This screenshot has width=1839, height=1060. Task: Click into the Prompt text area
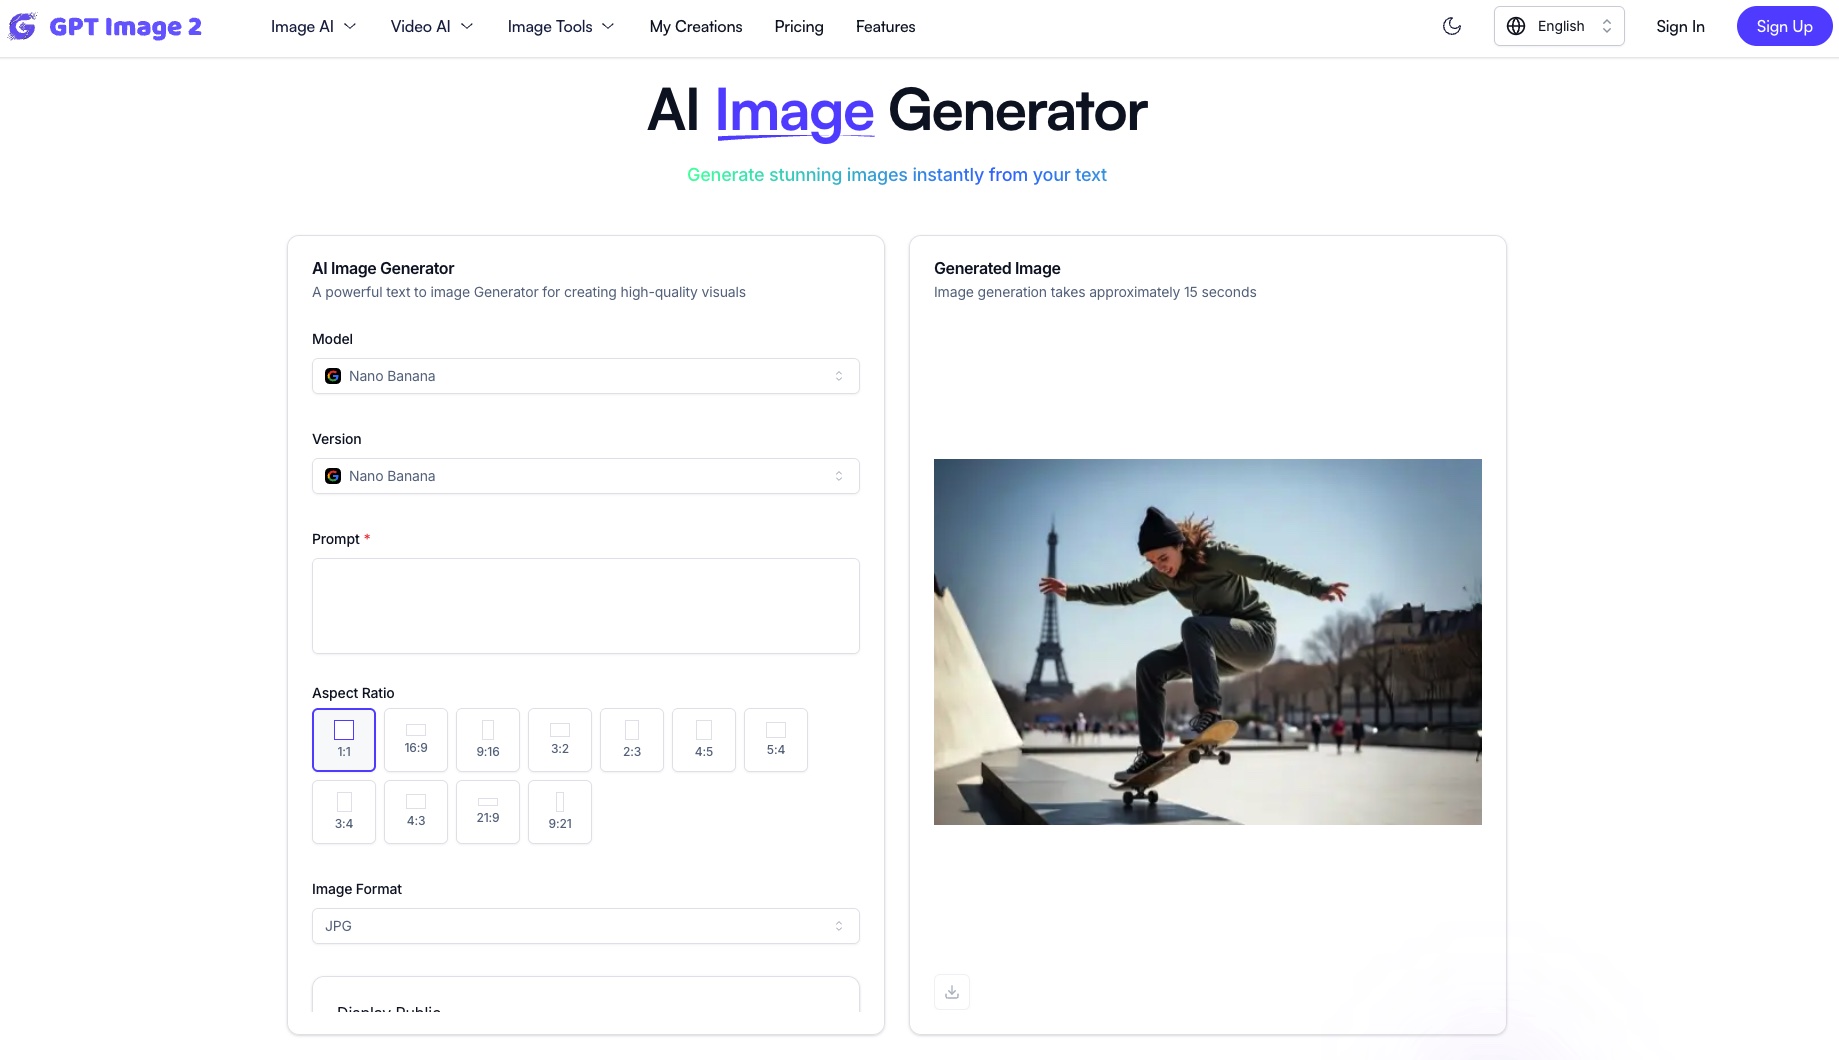[x=586, y=606]
